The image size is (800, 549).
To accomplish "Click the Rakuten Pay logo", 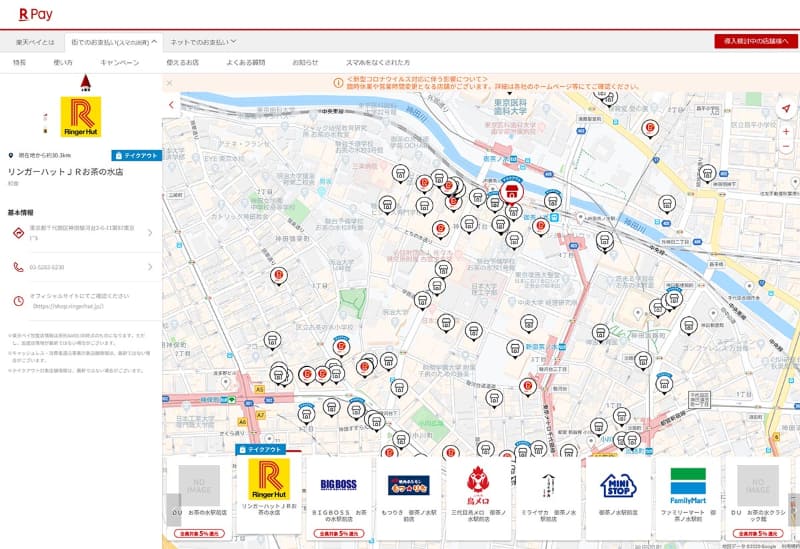I will tap(35, 14).
